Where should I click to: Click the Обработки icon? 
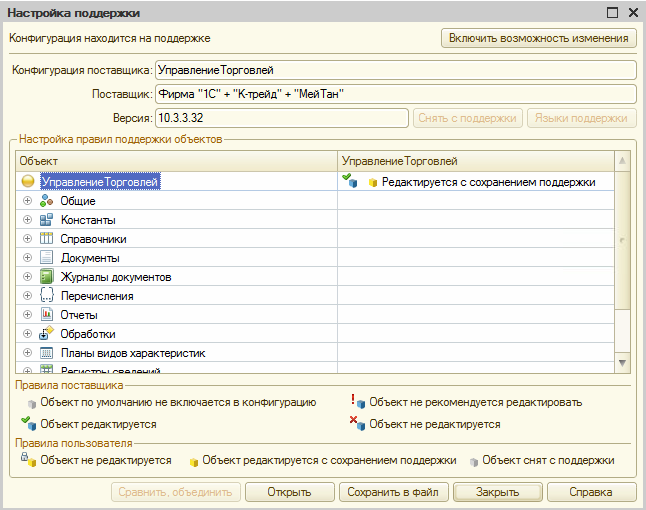click(x=46, y=333)
